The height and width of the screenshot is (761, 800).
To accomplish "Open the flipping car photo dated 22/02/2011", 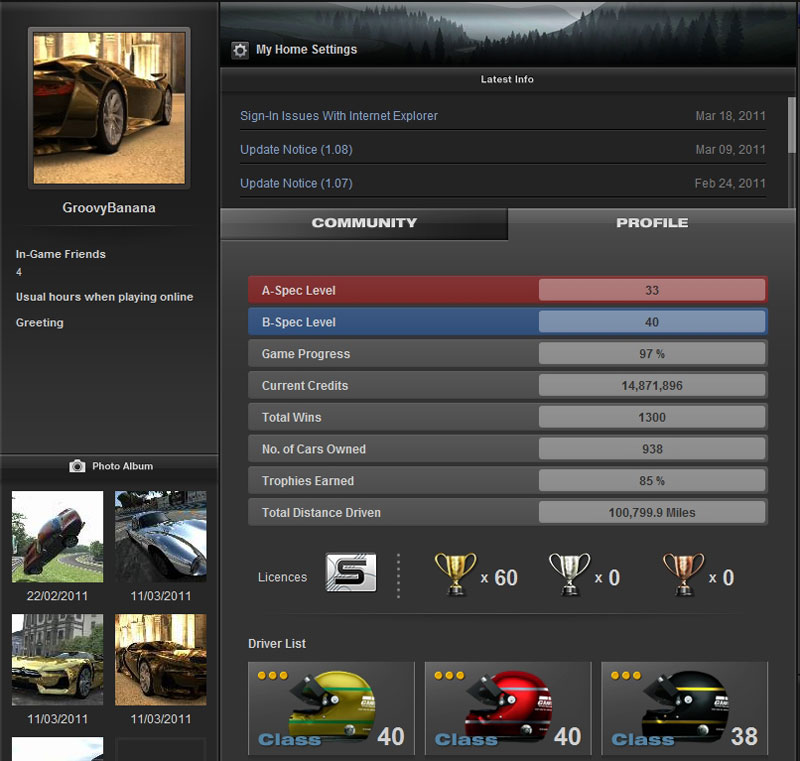I will pos(58,537).
